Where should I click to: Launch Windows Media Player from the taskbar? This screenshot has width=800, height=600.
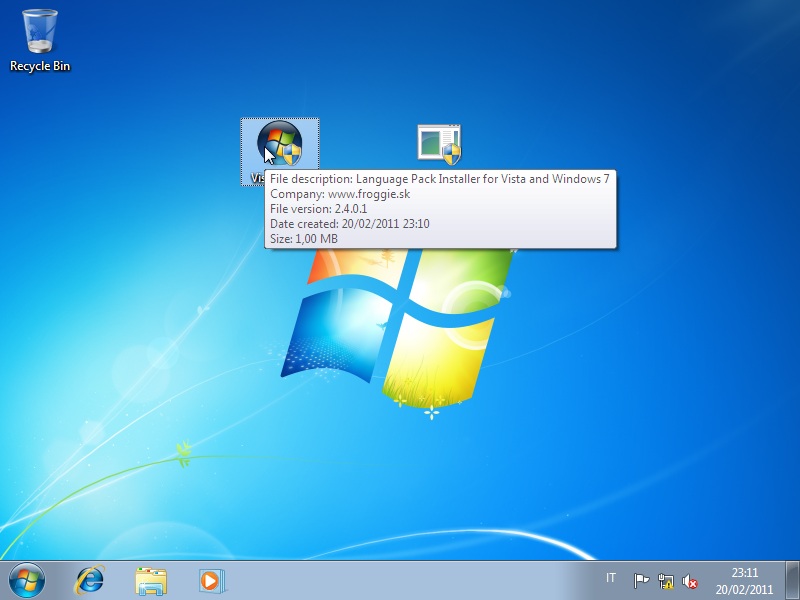[211, 581]
